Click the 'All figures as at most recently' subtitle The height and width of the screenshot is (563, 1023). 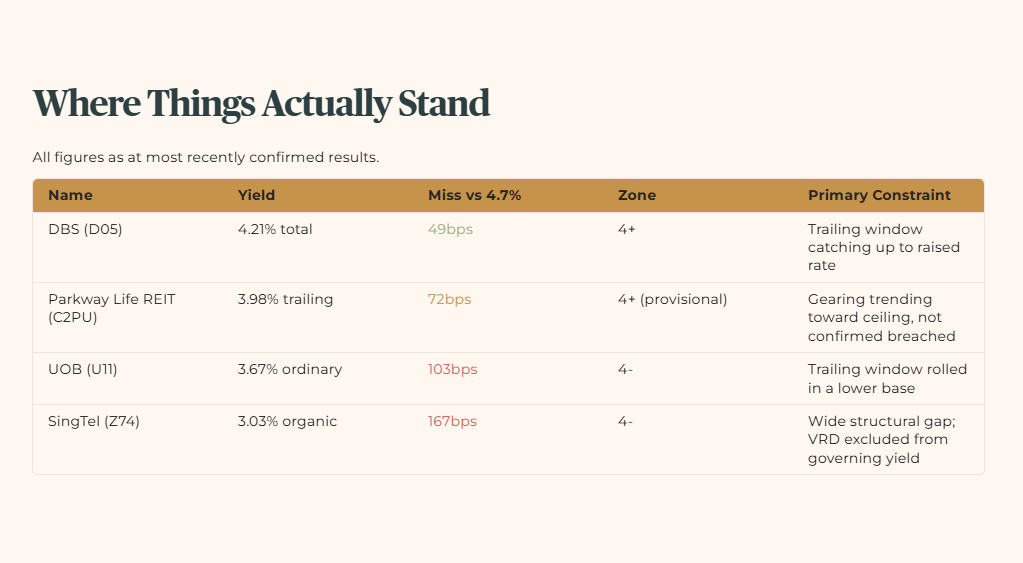pyautogui.click(x=206, y=157)
